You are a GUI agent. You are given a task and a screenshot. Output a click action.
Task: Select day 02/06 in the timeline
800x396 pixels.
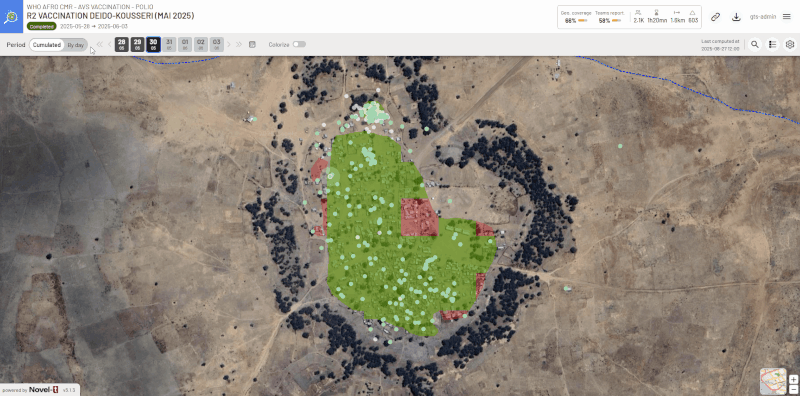(201, 44)
